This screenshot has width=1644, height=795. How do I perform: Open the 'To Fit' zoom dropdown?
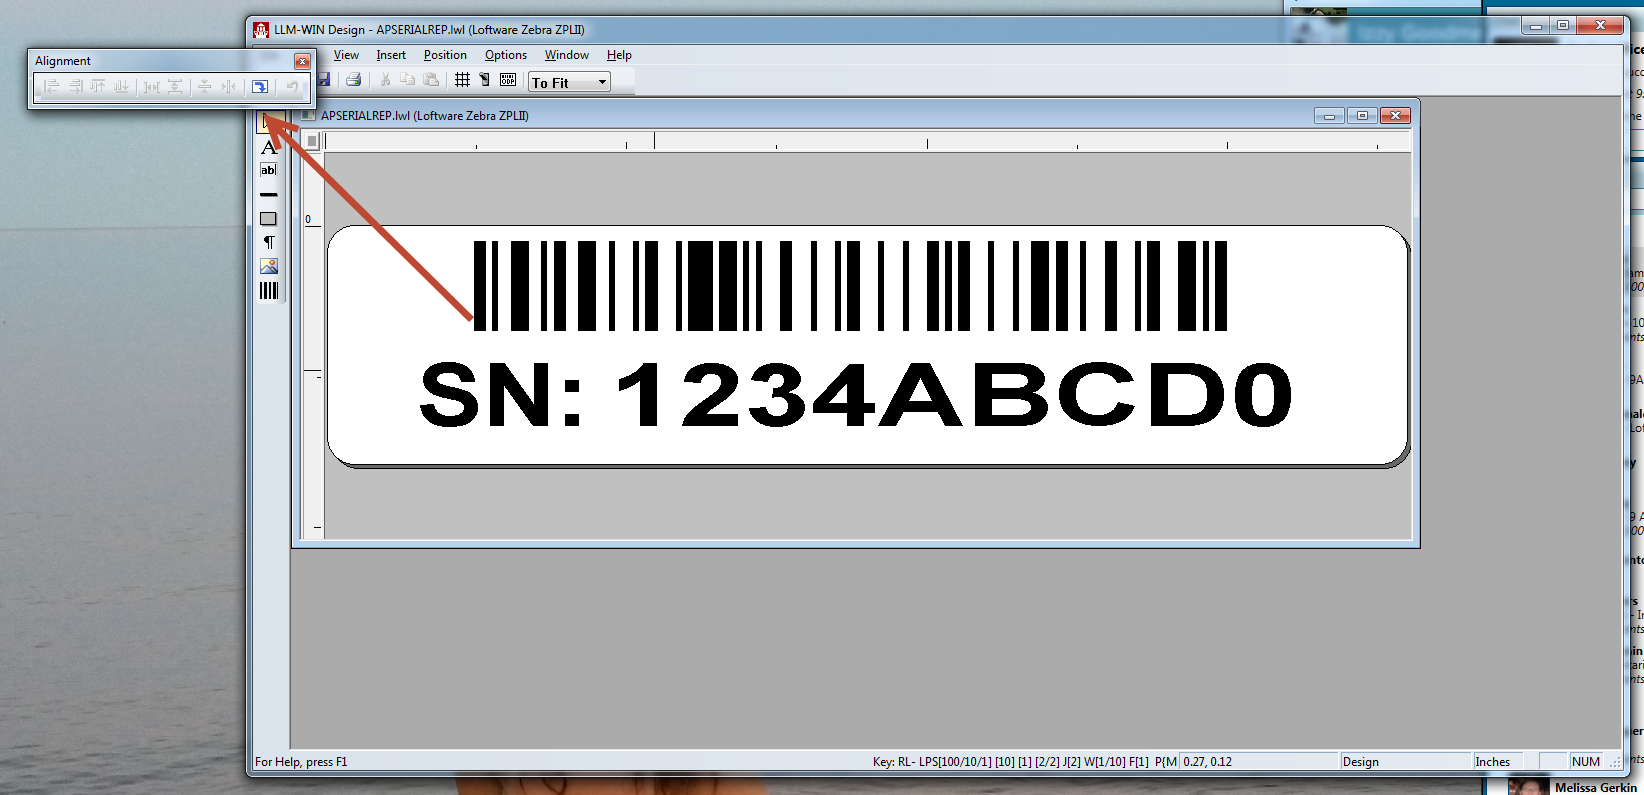(x=569, y=82)
